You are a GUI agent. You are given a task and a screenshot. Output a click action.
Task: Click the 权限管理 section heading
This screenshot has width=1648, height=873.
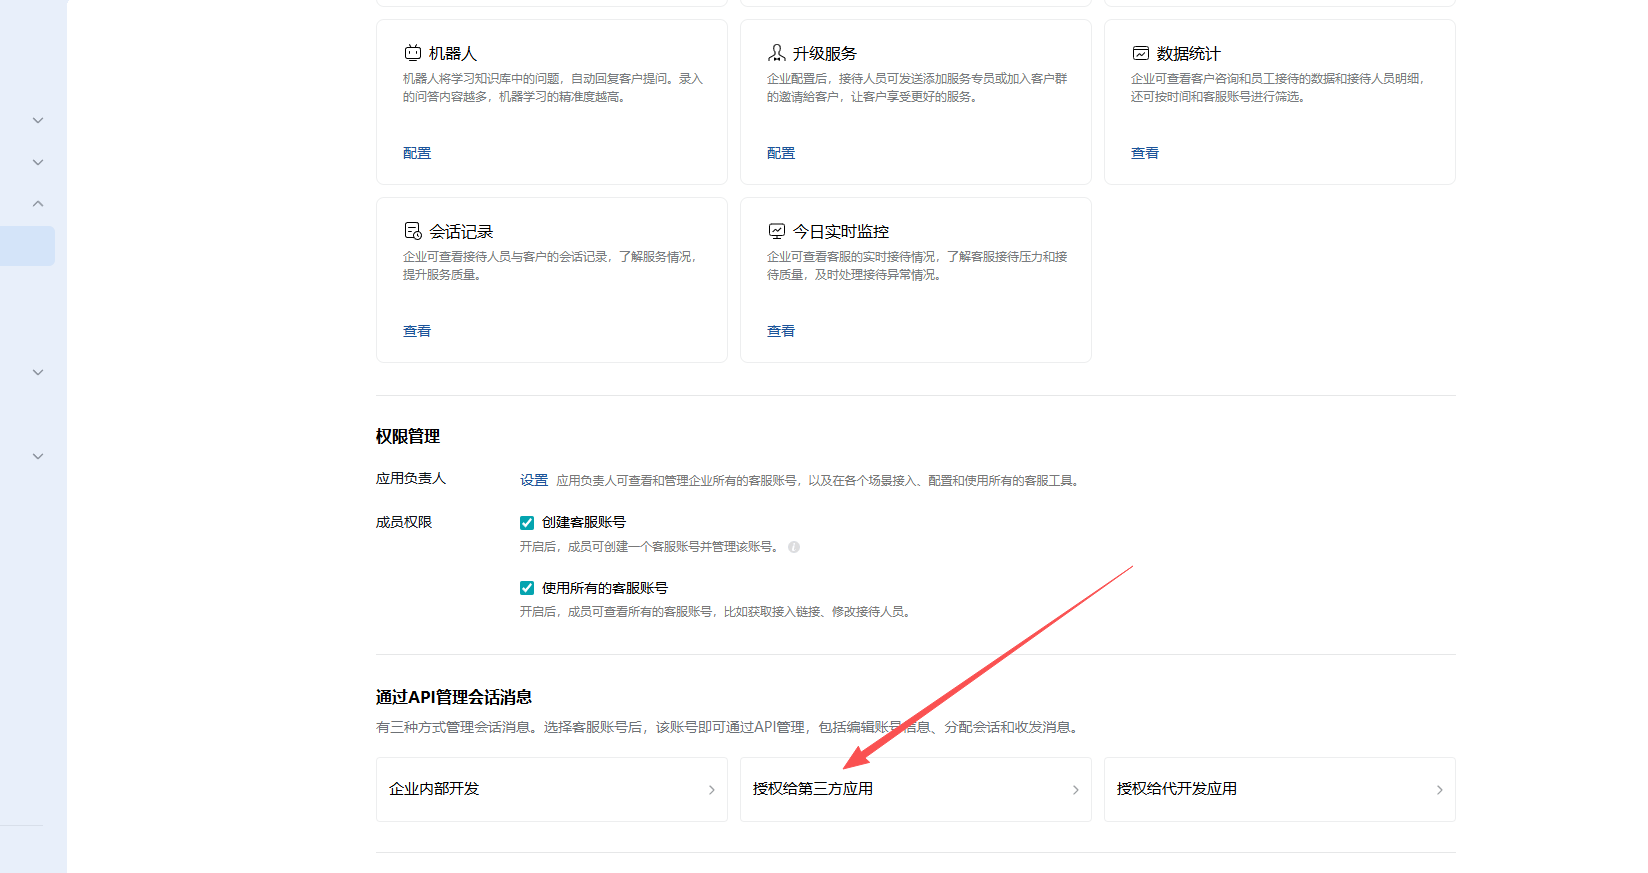pyautogui.click(x=408, y=436)
